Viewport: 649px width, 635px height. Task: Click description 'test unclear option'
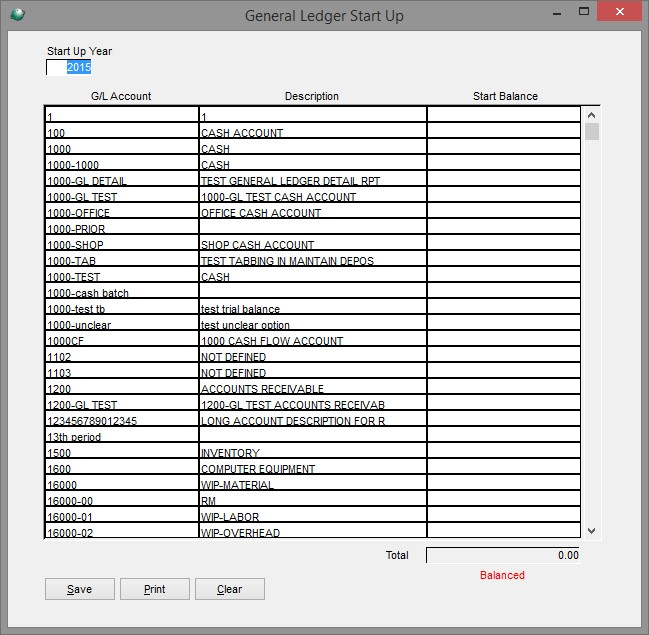(313, 323)
